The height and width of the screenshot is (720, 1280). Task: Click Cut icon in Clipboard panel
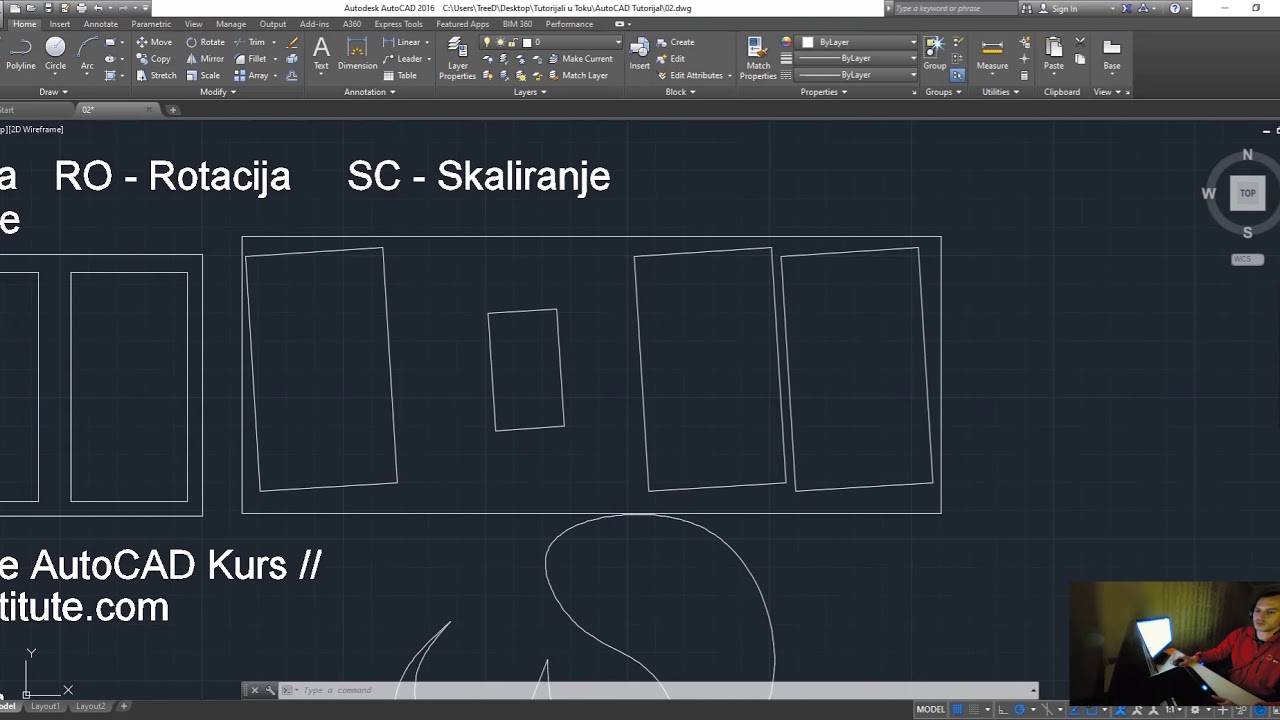coord(1080,42)
